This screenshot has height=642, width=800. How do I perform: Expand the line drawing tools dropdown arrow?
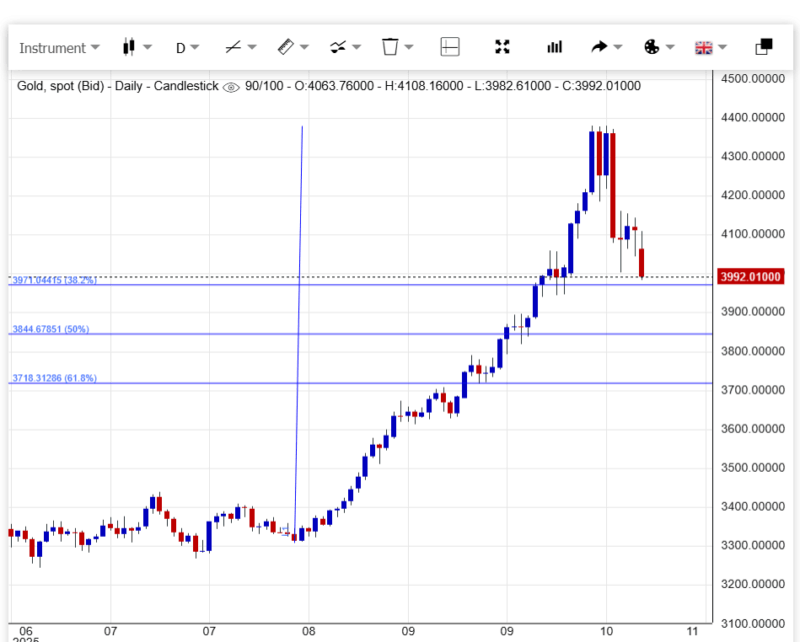click(253, 47)
